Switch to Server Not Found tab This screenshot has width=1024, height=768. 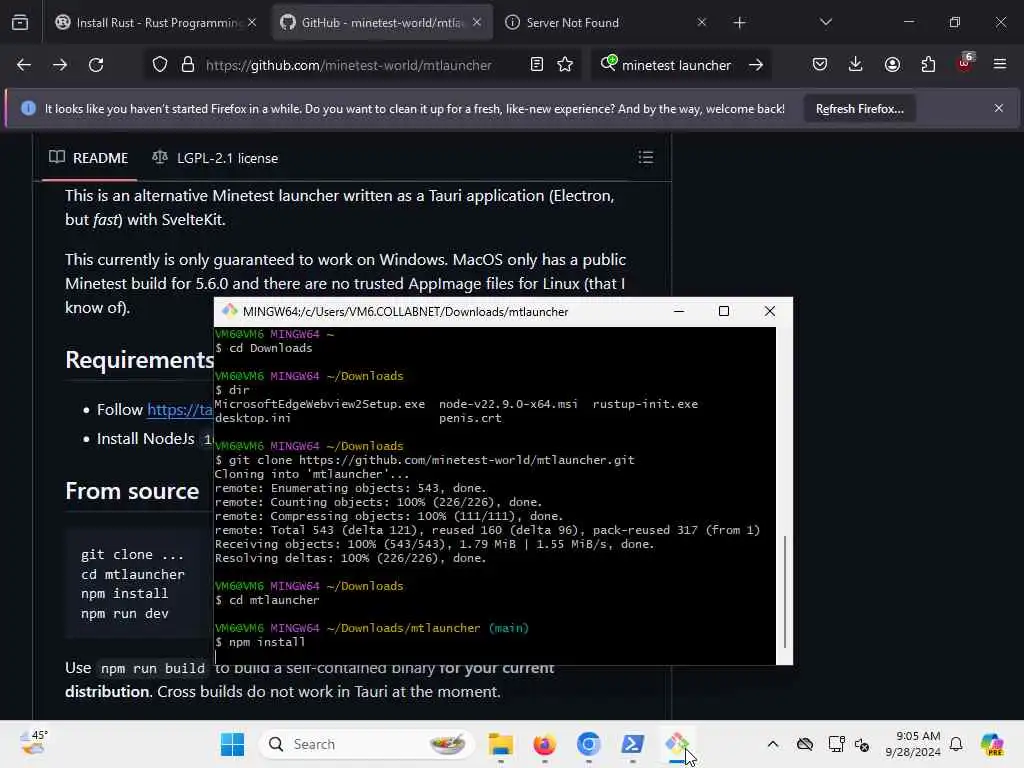(x=607, y=23)
